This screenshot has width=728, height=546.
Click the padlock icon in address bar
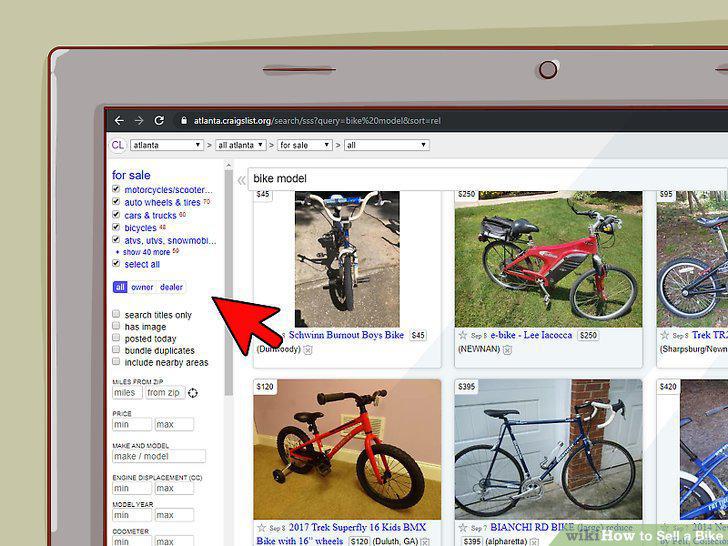coord(184,121)
